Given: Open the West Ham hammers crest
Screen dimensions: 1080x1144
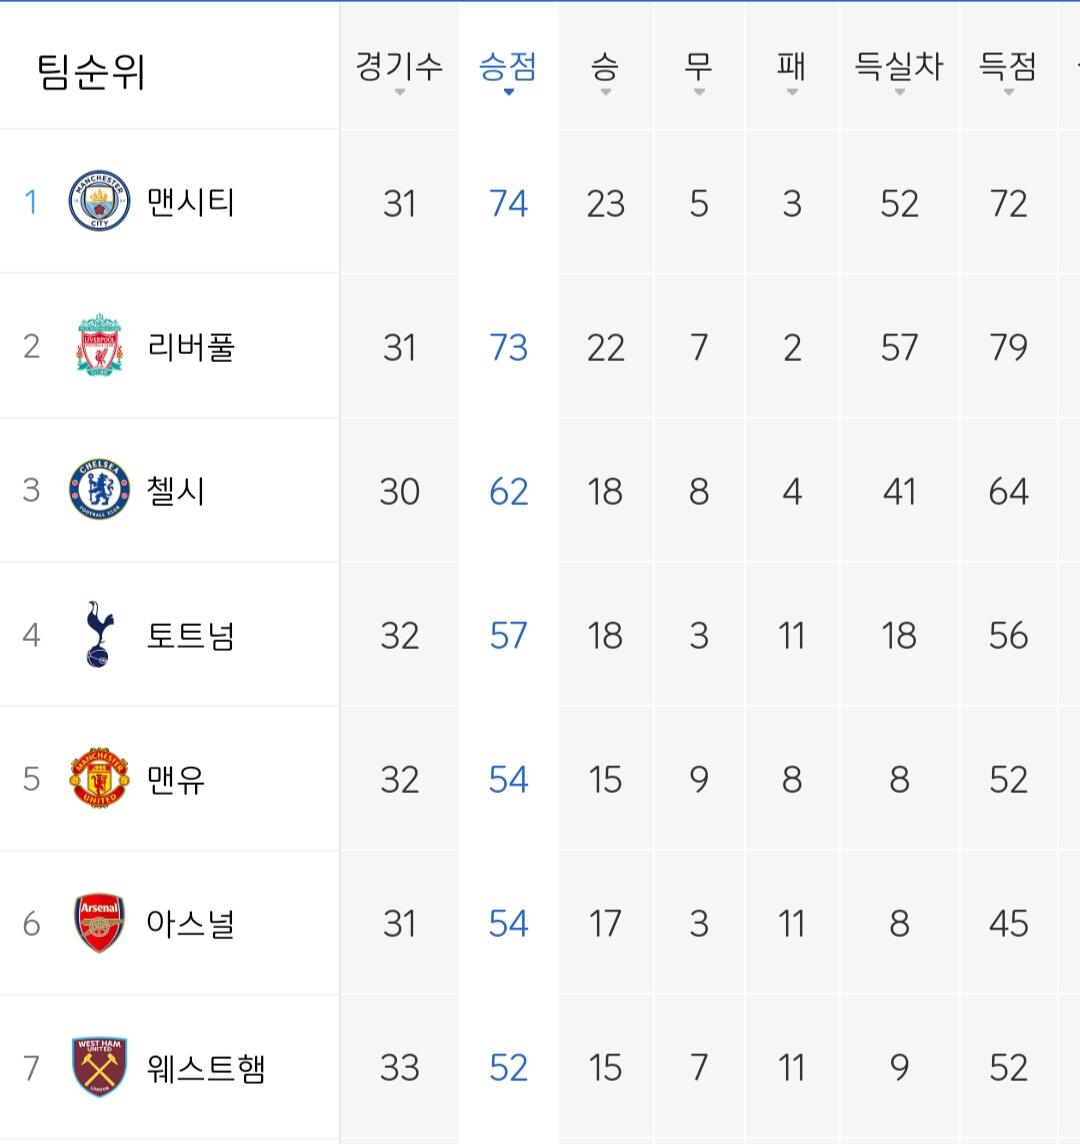Looking at the screenshot, I should [x=99, y=1067].
